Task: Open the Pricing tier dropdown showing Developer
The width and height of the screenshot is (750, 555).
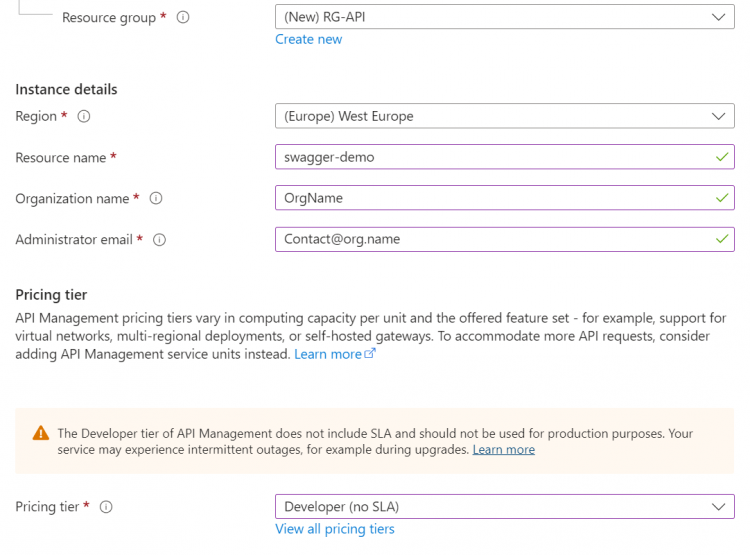Action: (505, 507)
